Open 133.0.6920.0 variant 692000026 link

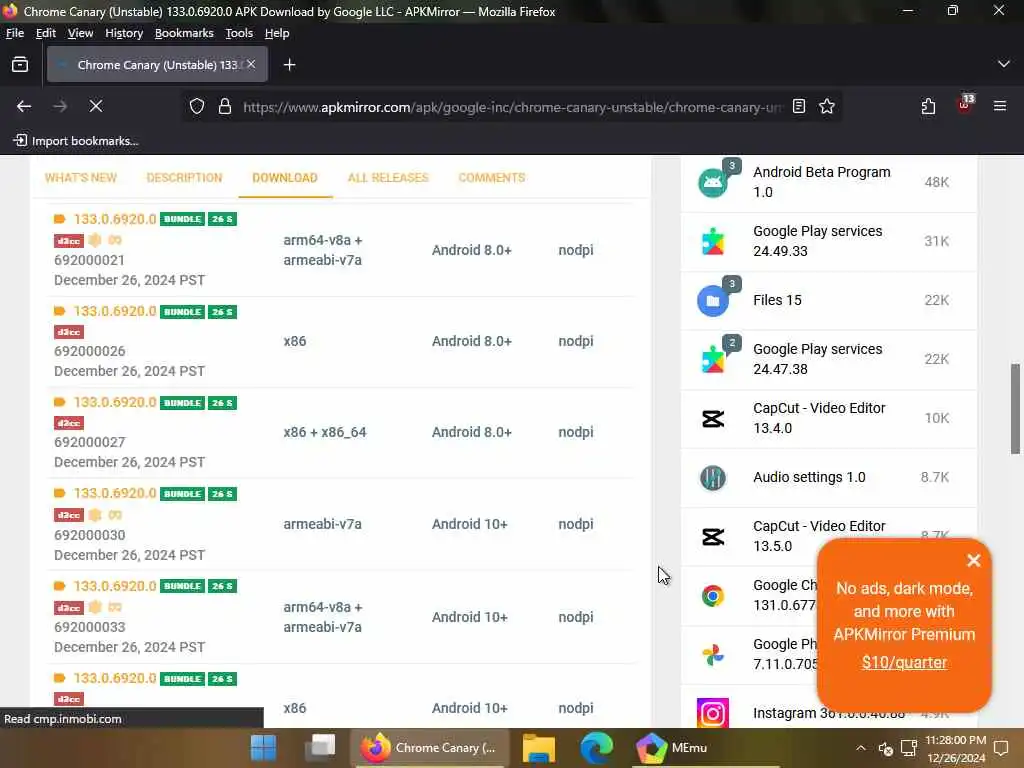click(x=115, y=312)
